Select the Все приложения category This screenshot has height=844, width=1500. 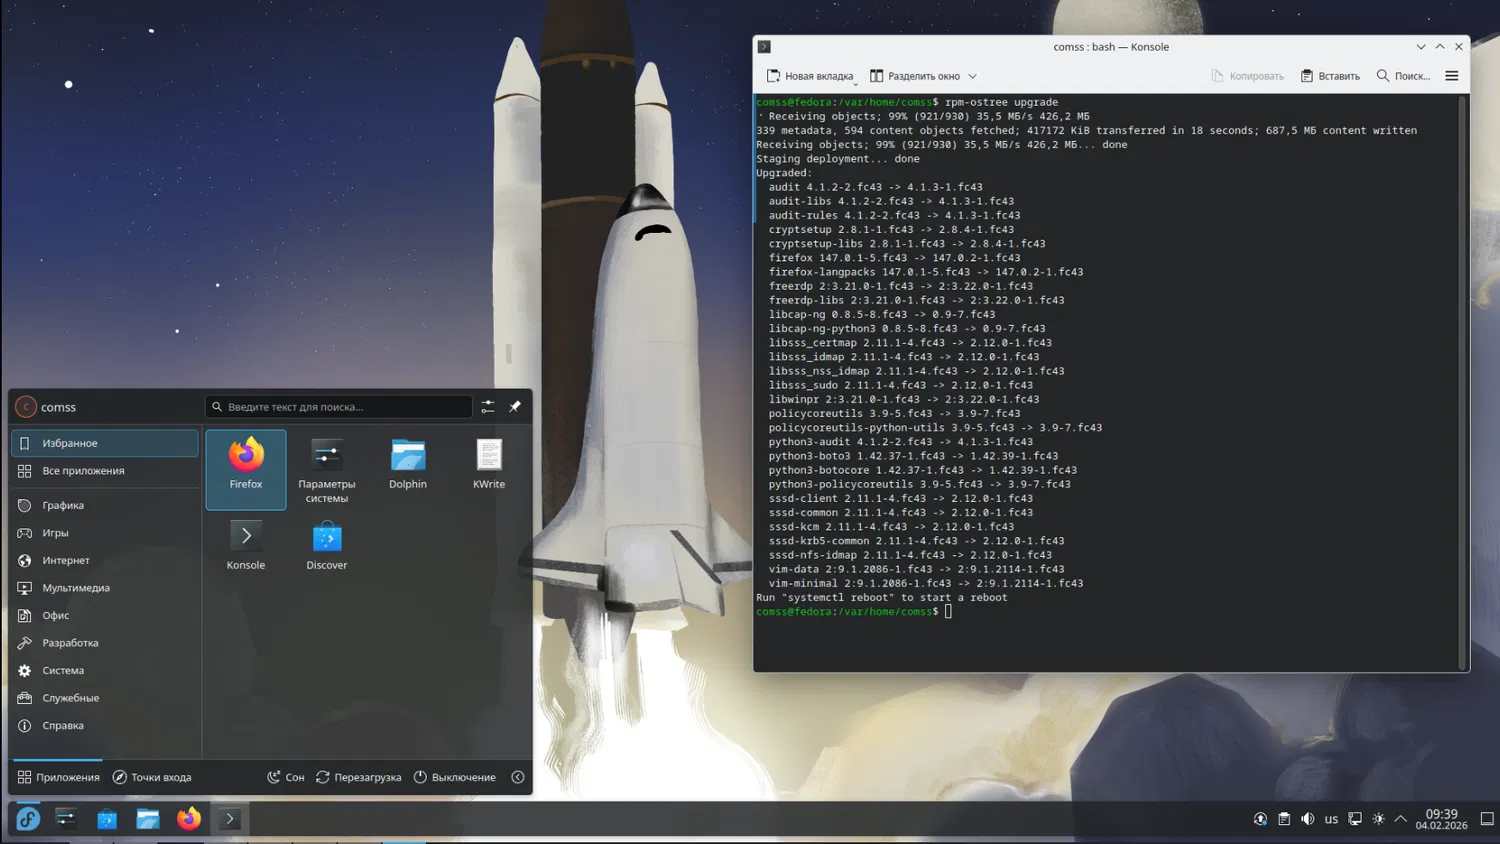[105, 471]
